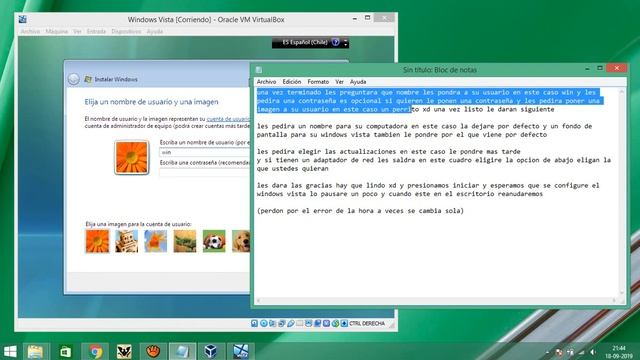
Task: Switch to Notepad via its taskbar icon
Action: pyautogui.click(x=182, y=351)
